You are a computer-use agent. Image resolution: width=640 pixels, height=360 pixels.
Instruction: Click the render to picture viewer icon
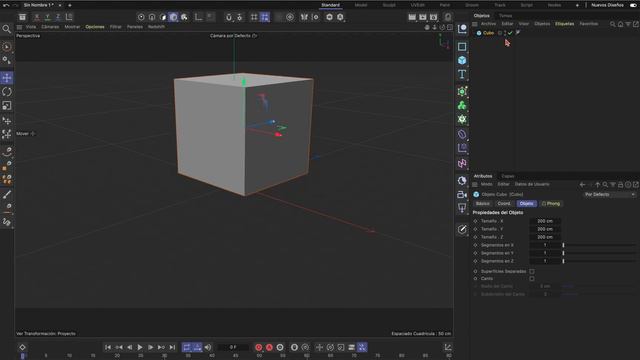tap(423, 17)
